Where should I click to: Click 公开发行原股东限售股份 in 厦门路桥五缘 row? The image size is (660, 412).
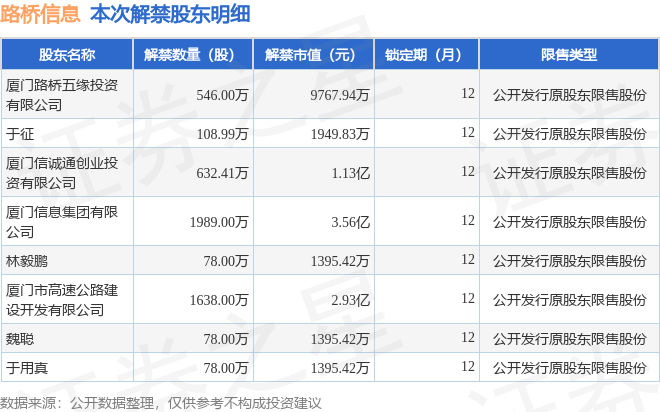pyautogui.click(x=570, y=95)
